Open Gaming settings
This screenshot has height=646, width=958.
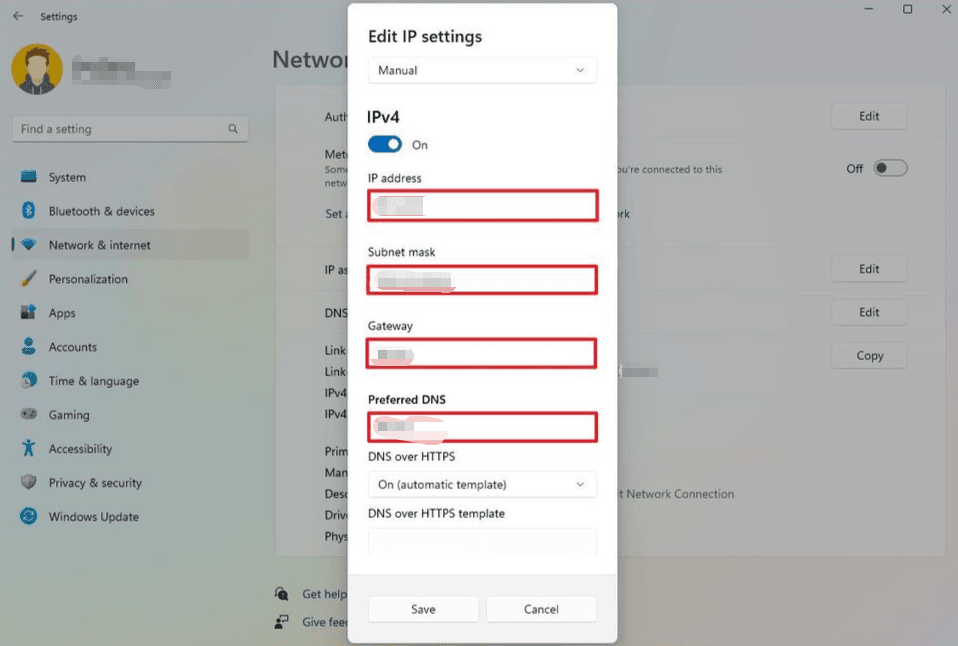[x=130, y=414]
